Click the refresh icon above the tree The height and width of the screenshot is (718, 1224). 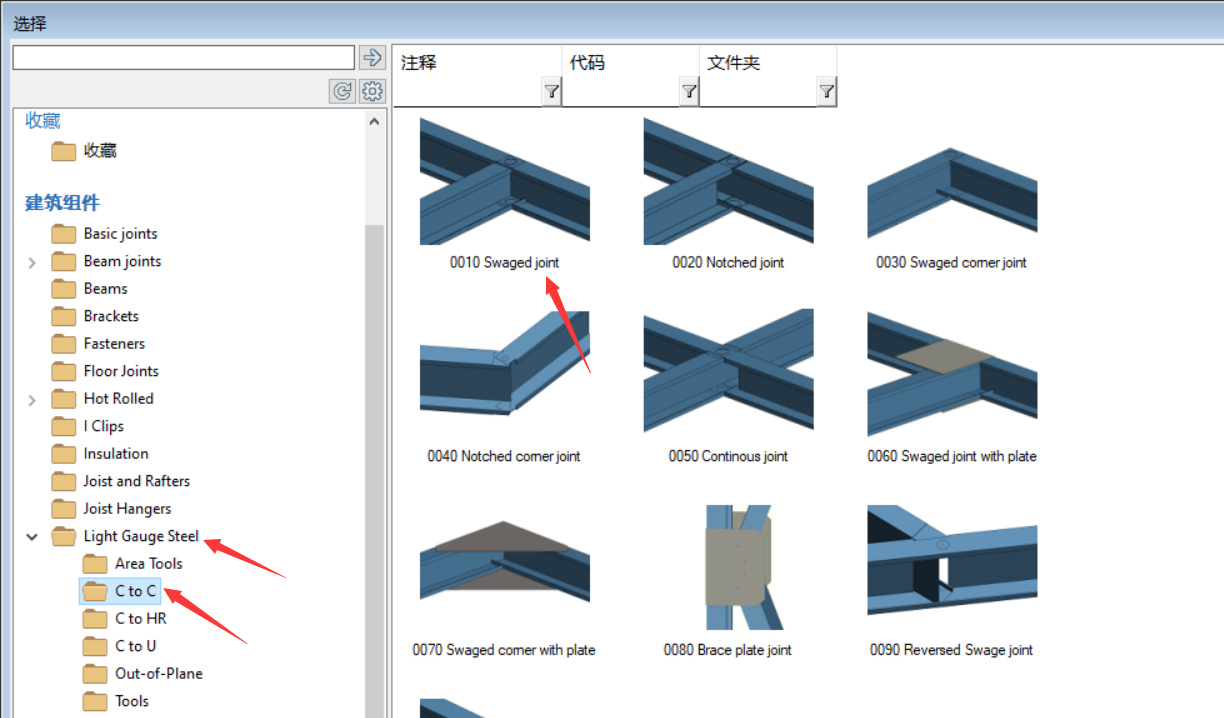point(342,91)
